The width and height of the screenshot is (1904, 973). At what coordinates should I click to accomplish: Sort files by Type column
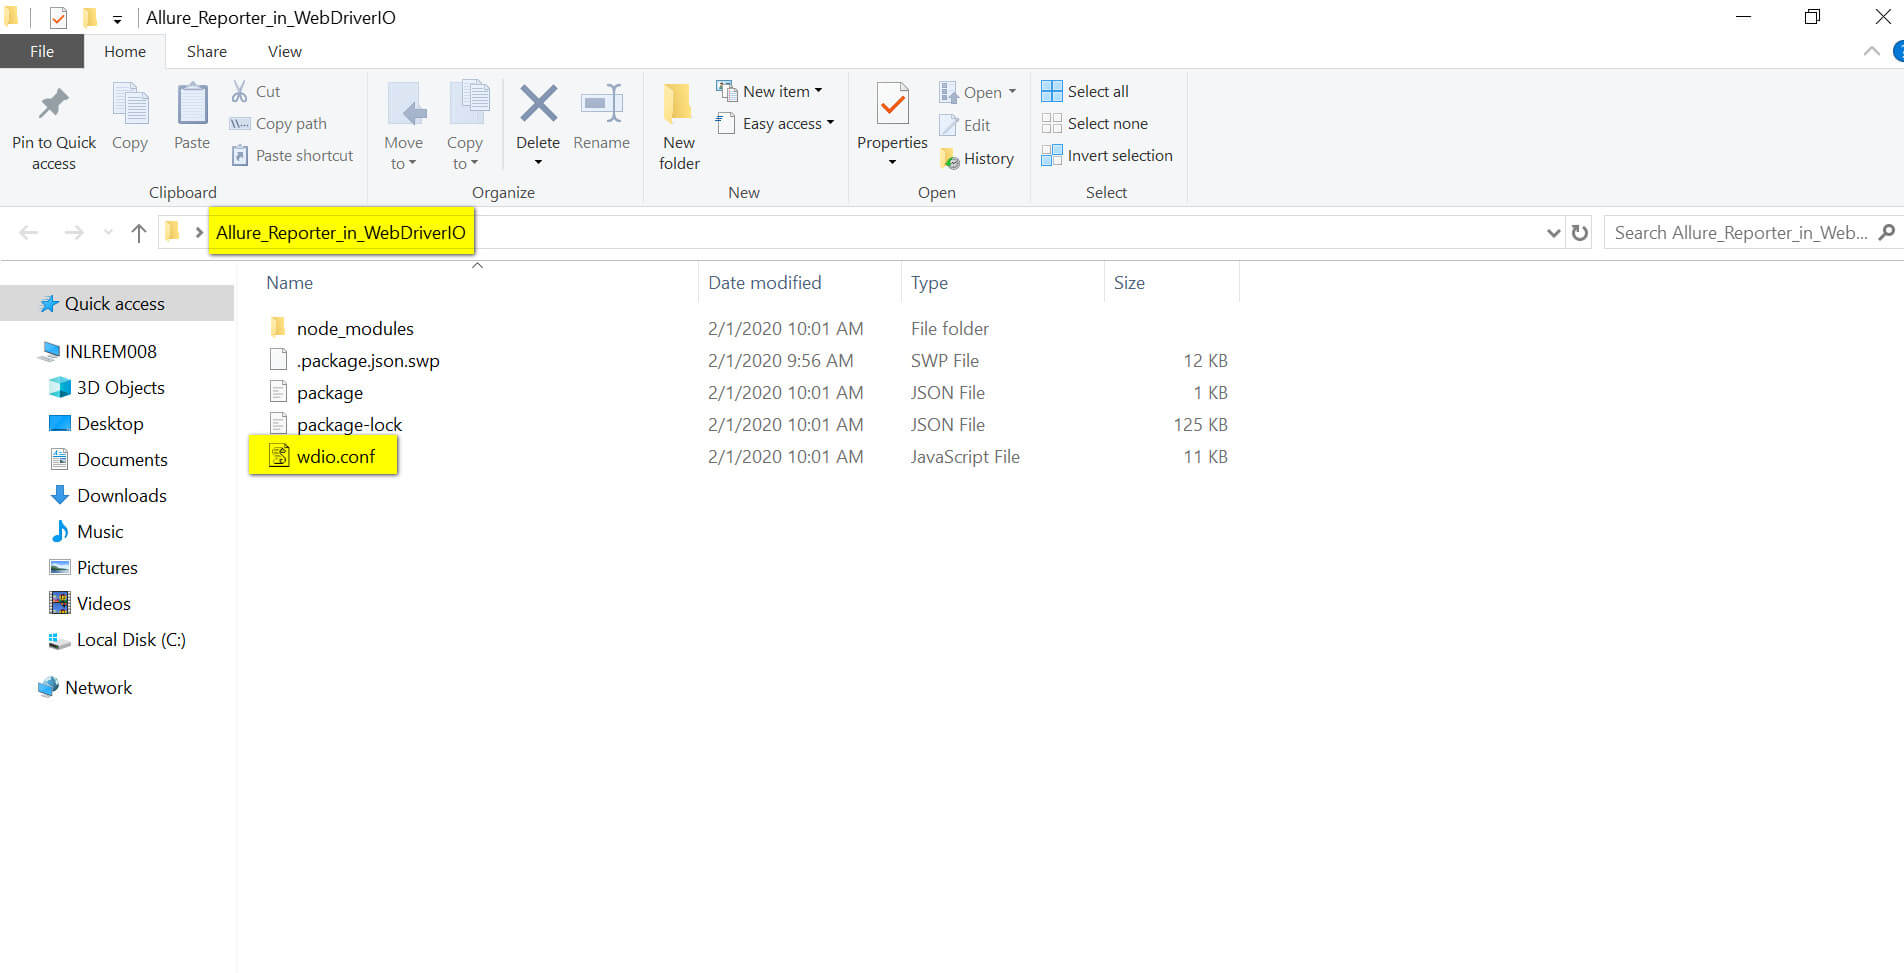coord(929,283)
